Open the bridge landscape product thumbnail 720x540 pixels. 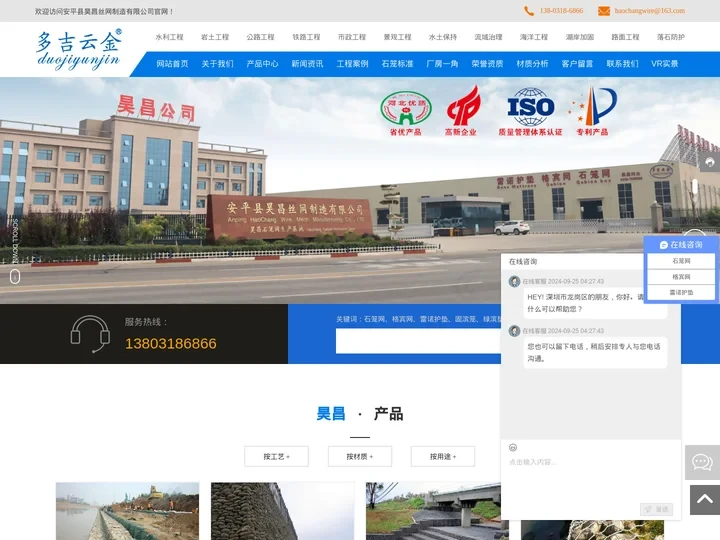click(433, 511)
